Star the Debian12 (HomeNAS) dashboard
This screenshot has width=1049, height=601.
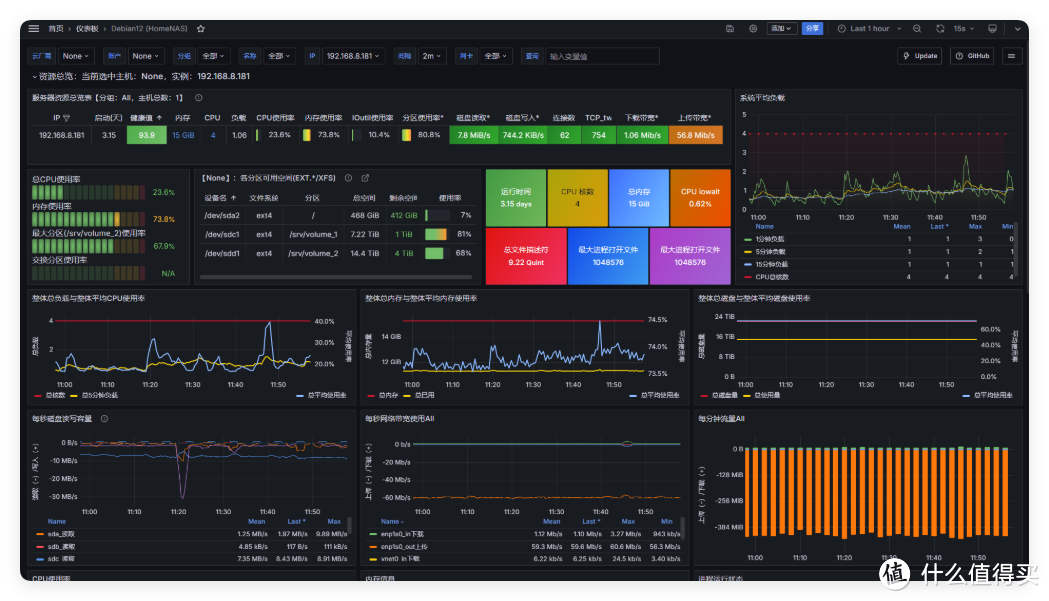pyautogui.click(x=201, y=29)
